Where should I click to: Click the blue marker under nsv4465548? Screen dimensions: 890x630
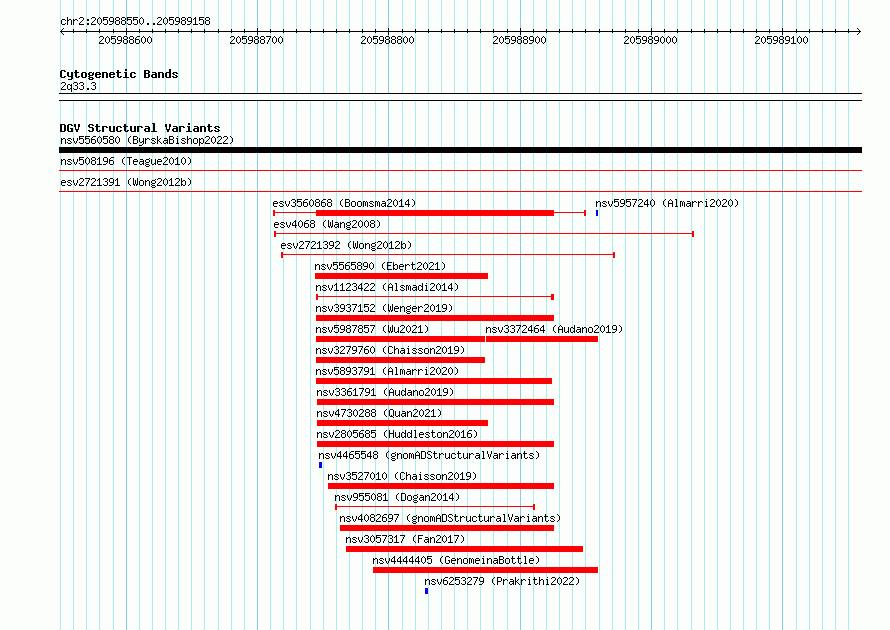pyautogui.click(x=320, y=465)
